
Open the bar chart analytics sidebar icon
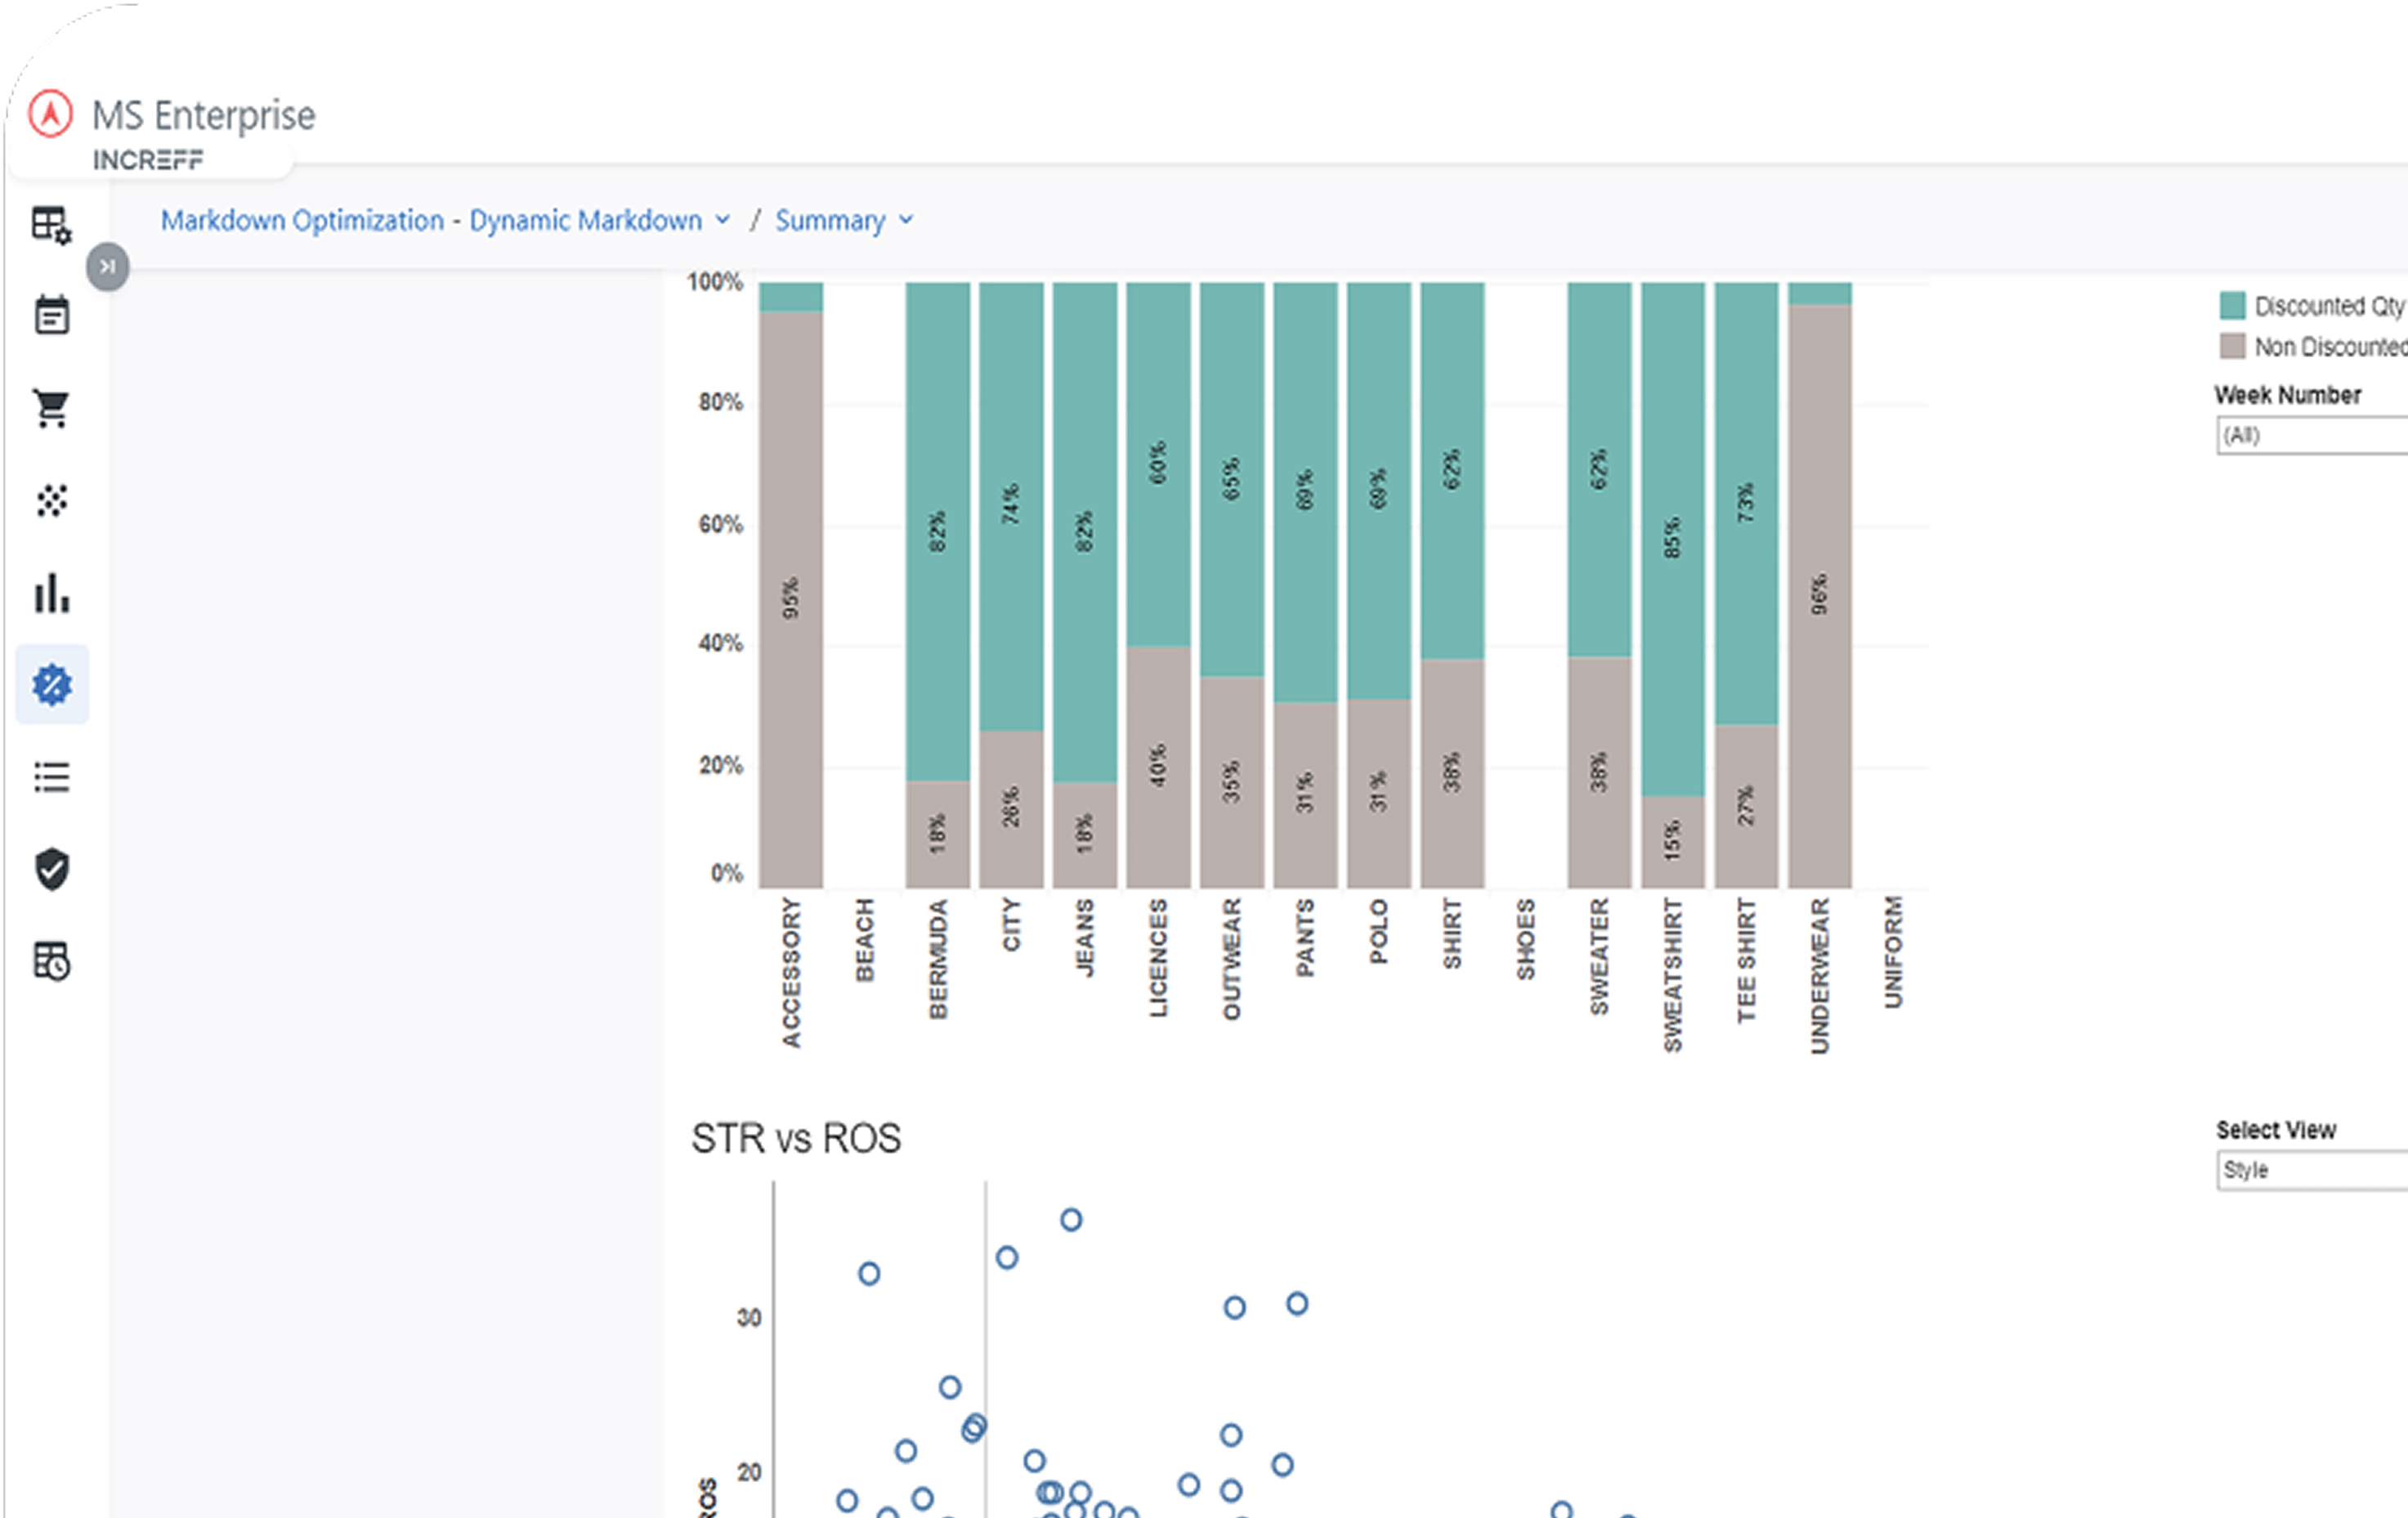(51, 592)
